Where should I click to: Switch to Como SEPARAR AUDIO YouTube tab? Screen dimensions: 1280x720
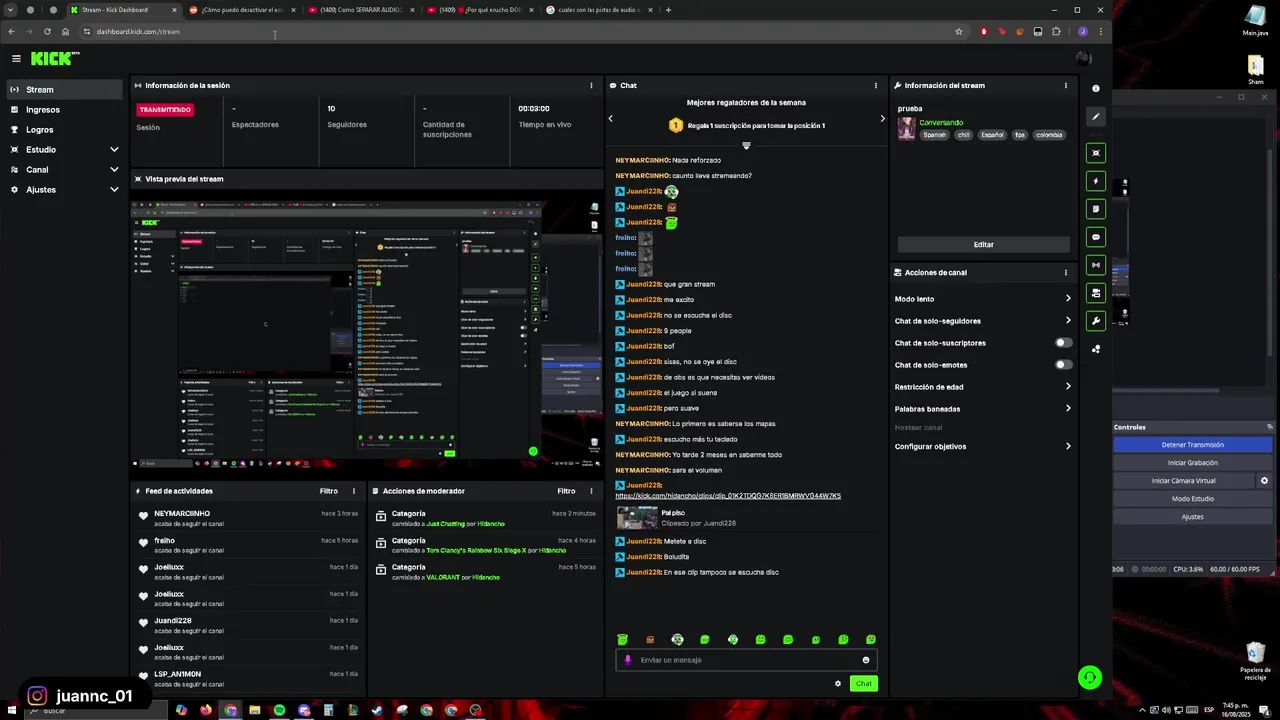click(361, 10)
